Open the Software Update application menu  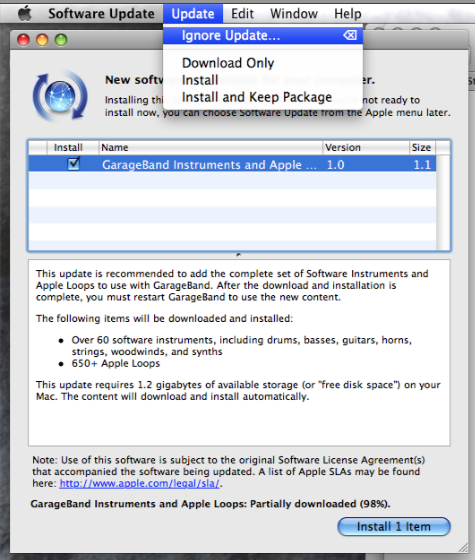coord(101,14)
